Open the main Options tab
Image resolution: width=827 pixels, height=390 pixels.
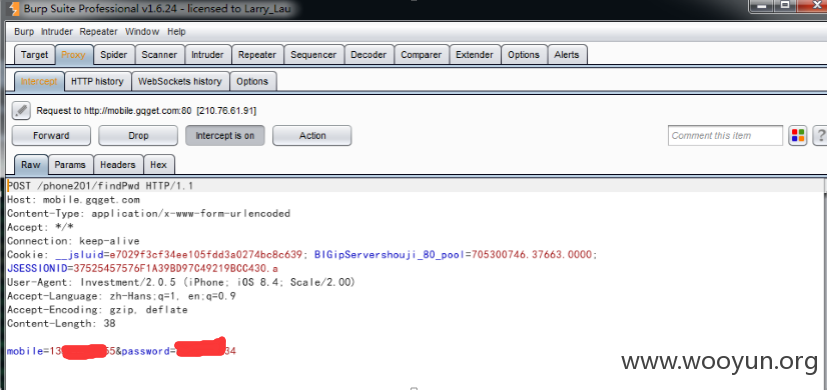tap(524, 55)
